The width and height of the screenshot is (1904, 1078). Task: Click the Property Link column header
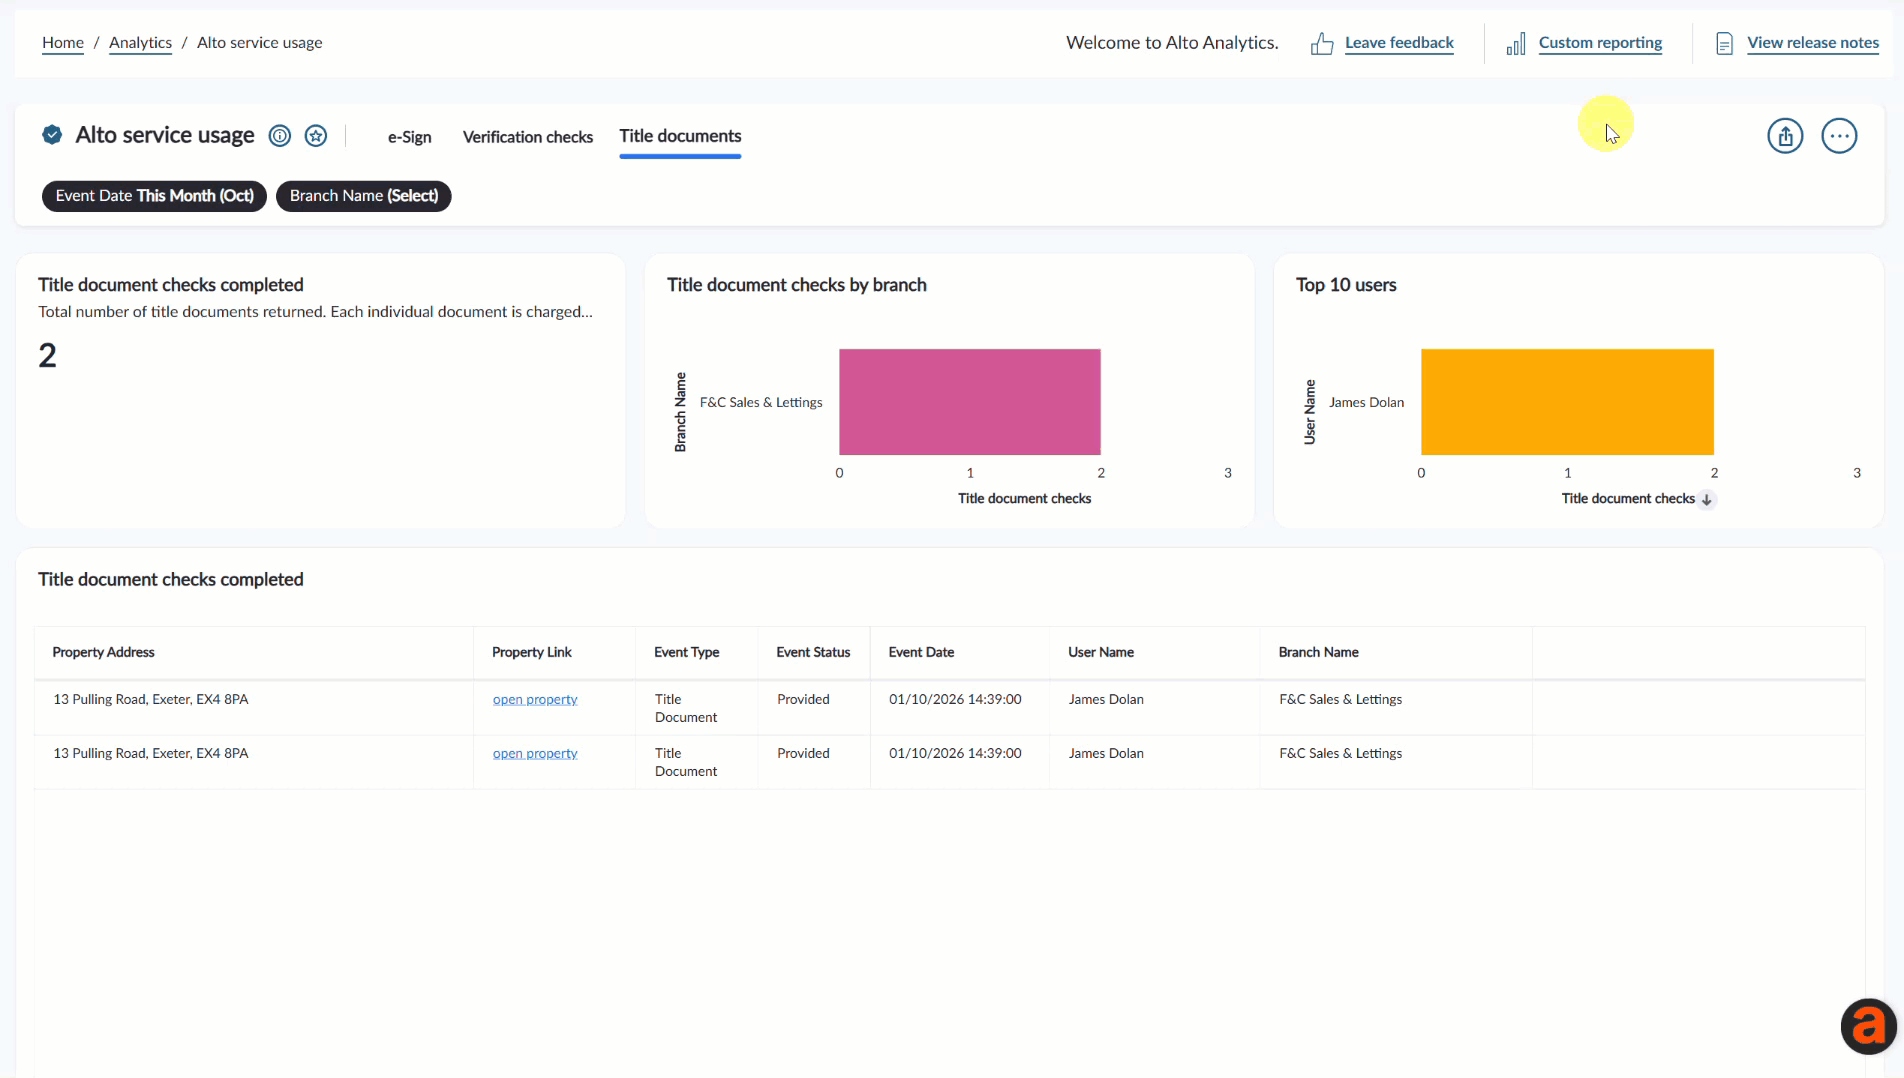(532, 653)
